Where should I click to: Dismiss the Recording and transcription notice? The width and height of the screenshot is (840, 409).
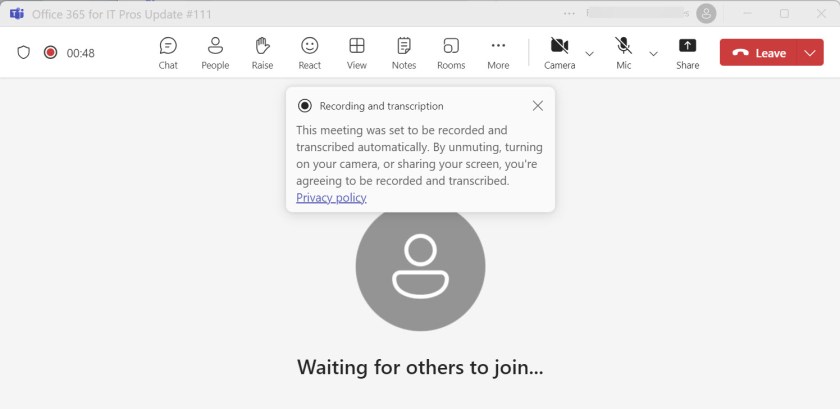pyautogui.click(x=538, y=106)
